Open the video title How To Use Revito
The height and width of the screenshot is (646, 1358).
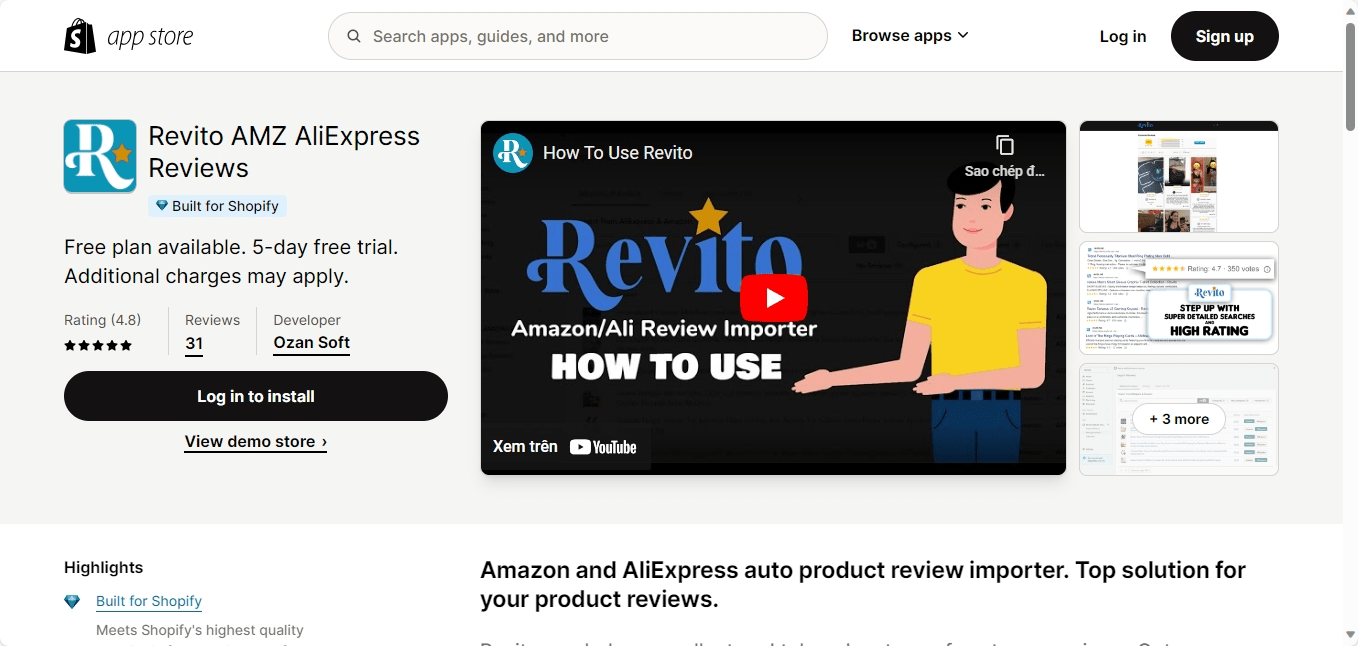click(x=618, y=153)
